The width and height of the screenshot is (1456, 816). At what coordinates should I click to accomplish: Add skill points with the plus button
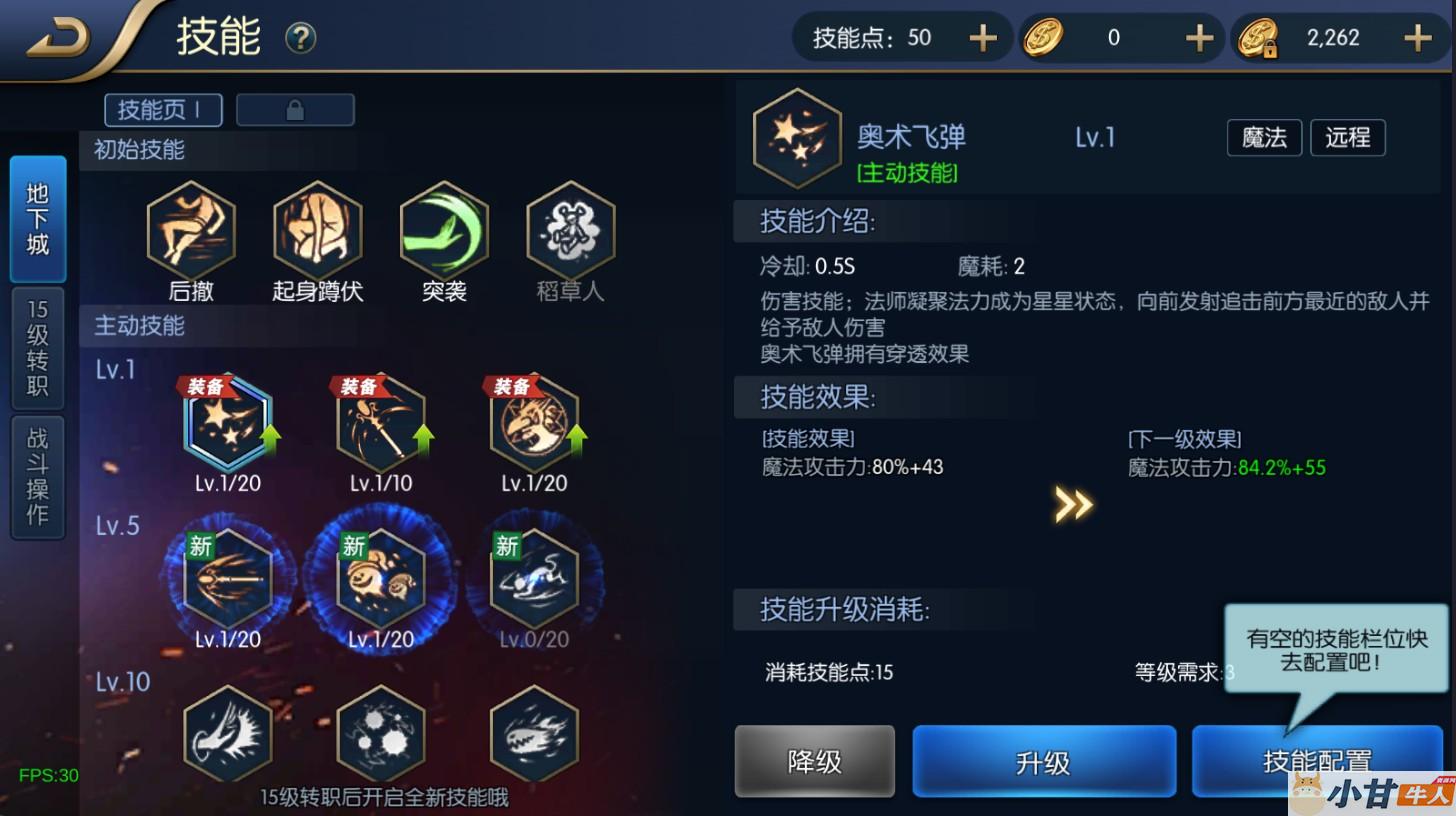[983, 38]
